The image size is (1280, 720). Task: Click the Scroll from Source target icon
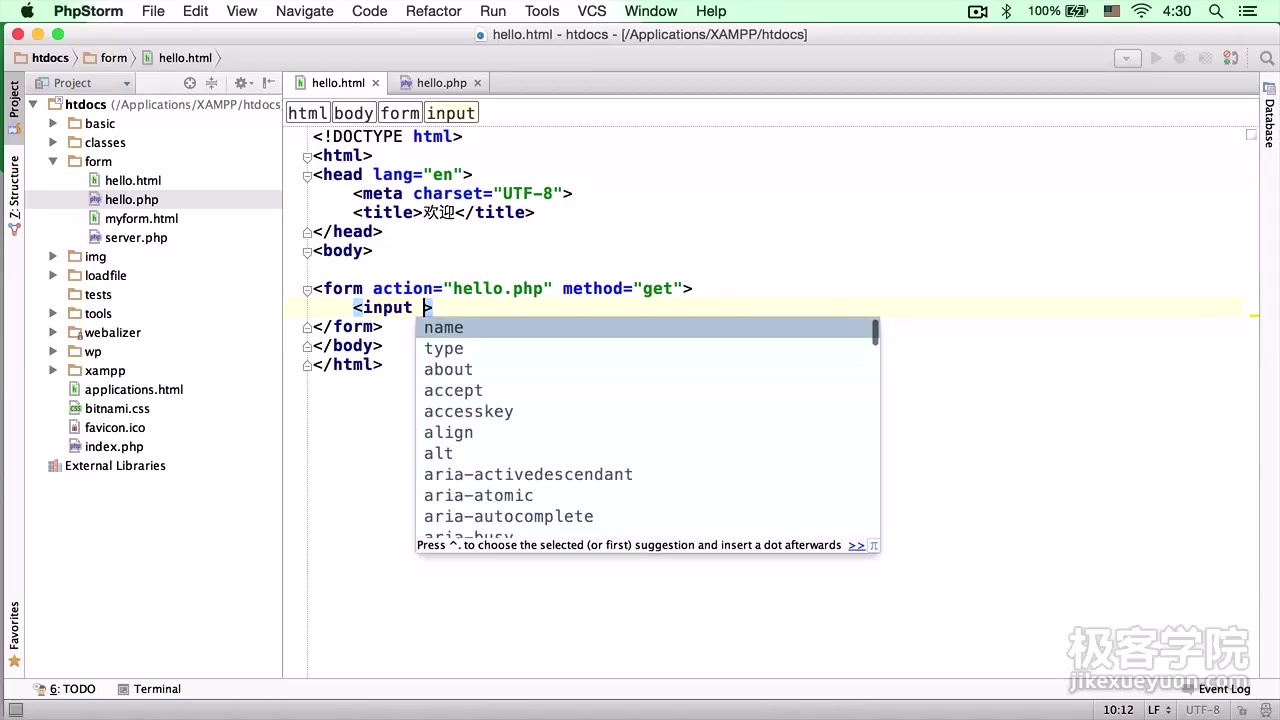click(190, 83)
